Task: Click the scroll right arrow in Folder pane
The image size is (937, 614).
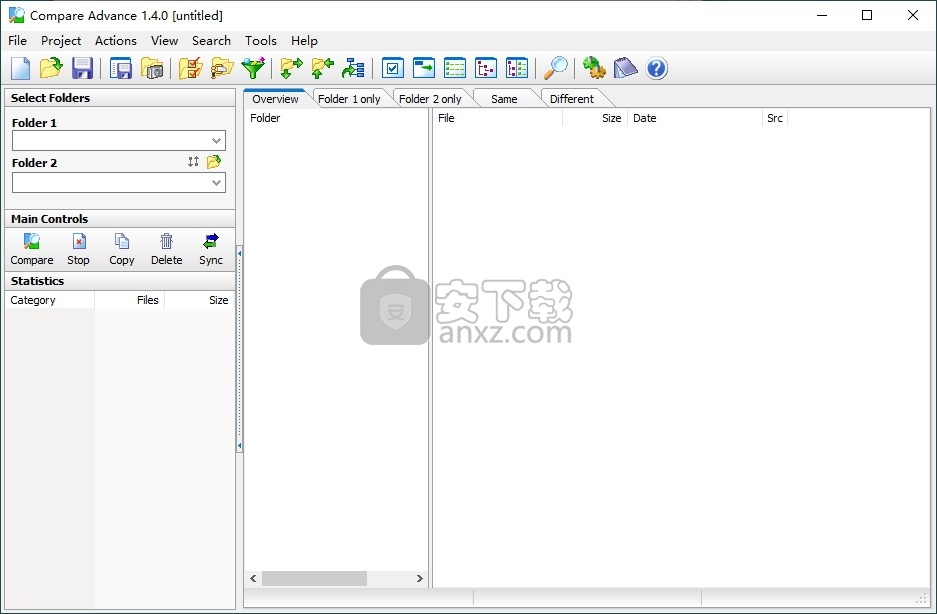Action: 419,578
